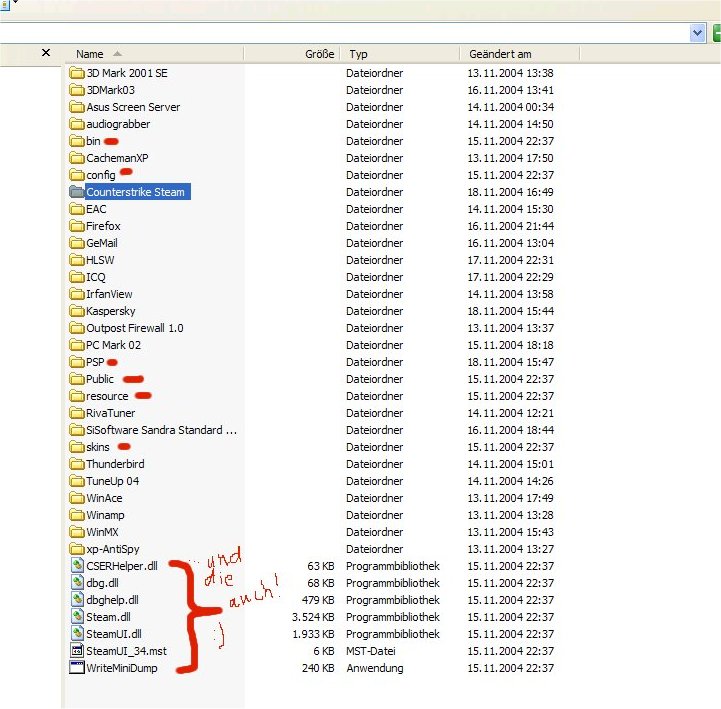Click the WriteMiniDump application icon
The width and height of the screenshot is (721, 709).
pos(77,668)
